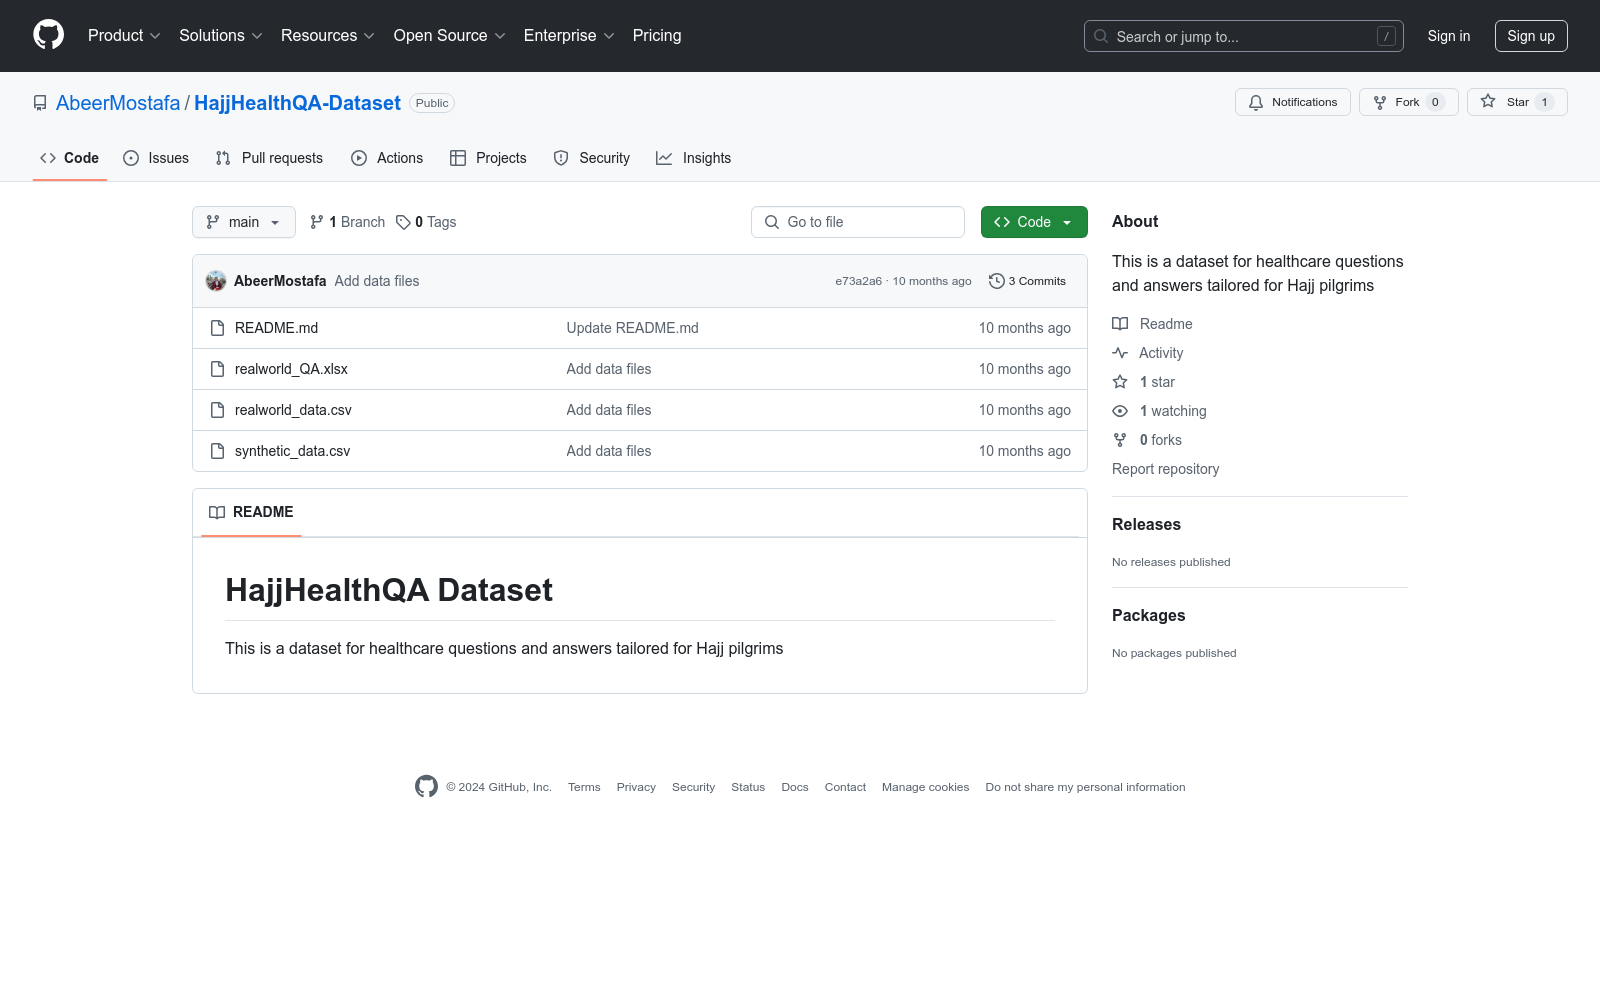This screenshot has width=1600, height=1000.
Task: Click the footer GitHub logo icon
Action: click(426, 787)
